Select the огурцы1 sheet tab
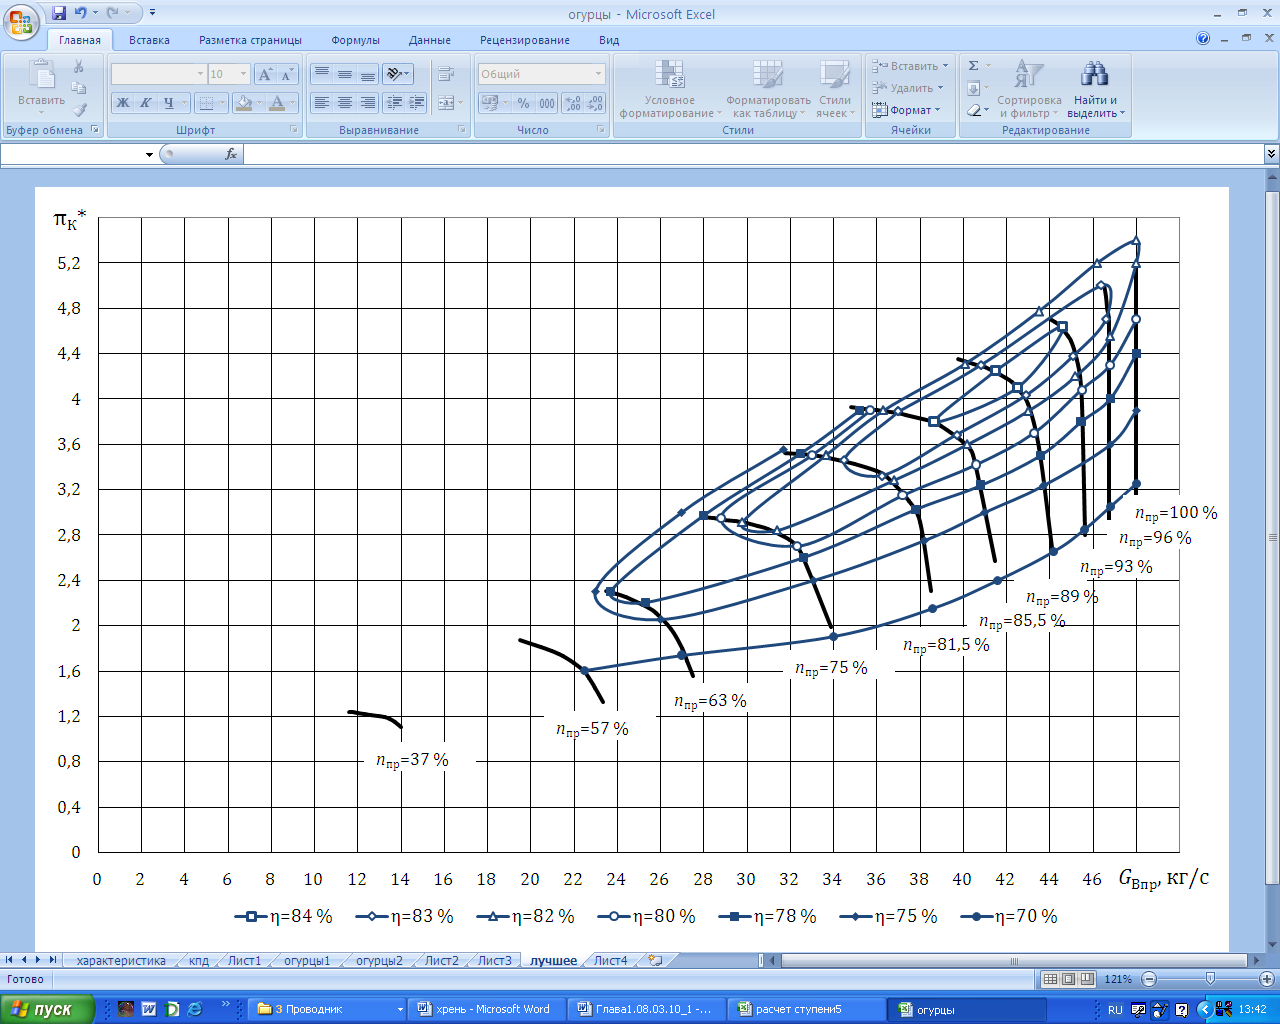 click(307, 960)
